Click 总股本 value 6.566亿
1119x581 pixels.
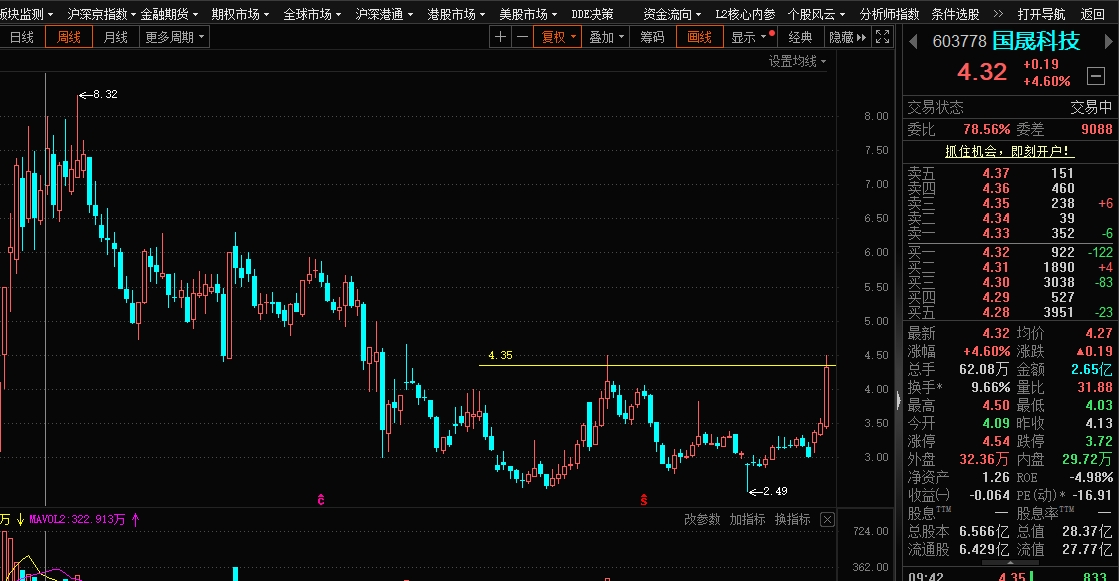(984, 531)
